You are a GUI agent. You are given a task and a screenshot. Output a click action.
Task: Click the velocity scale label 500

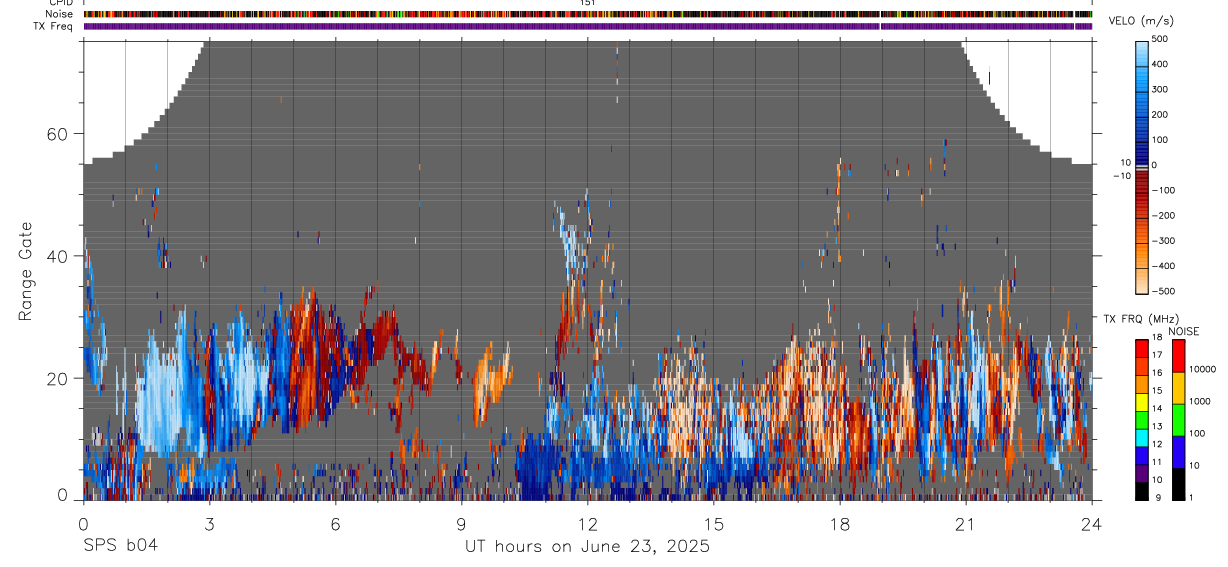coord(1160,39)
